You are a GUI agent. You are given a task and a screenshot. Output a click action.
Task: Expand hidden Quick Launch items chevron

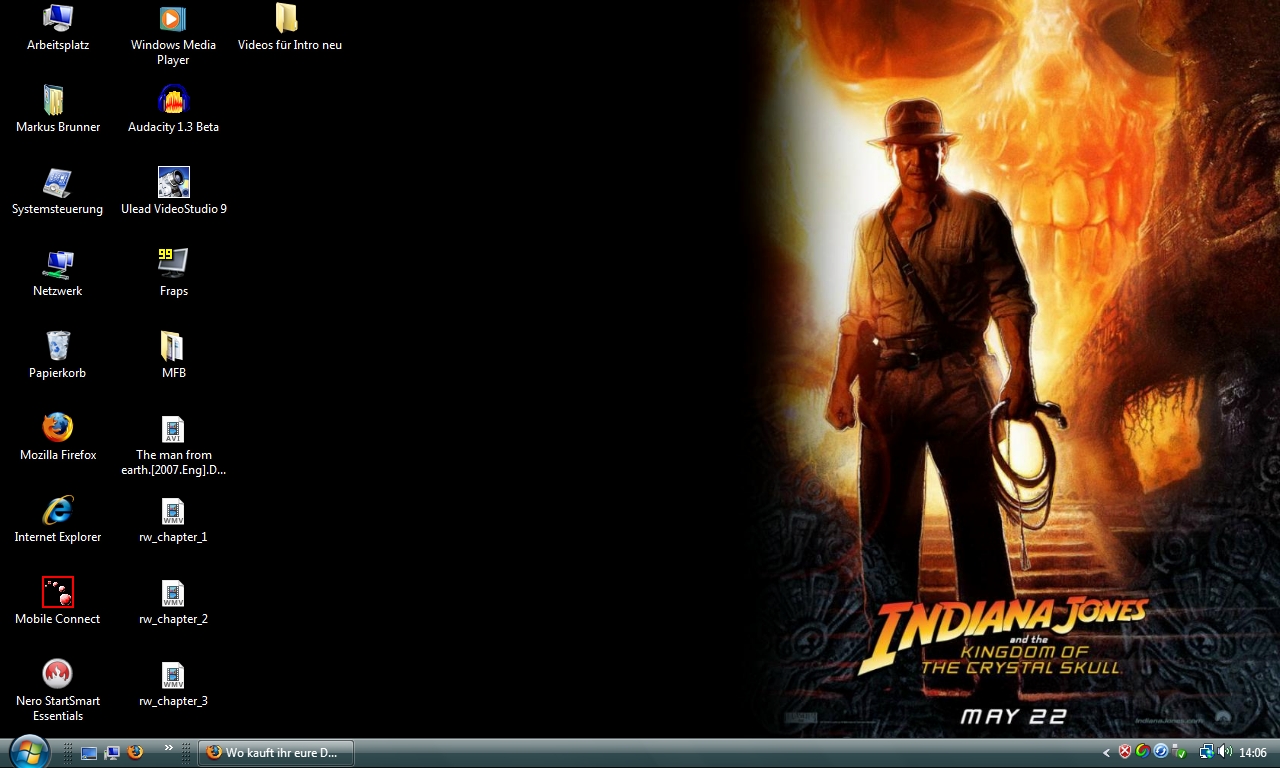[x=169, y=747]
